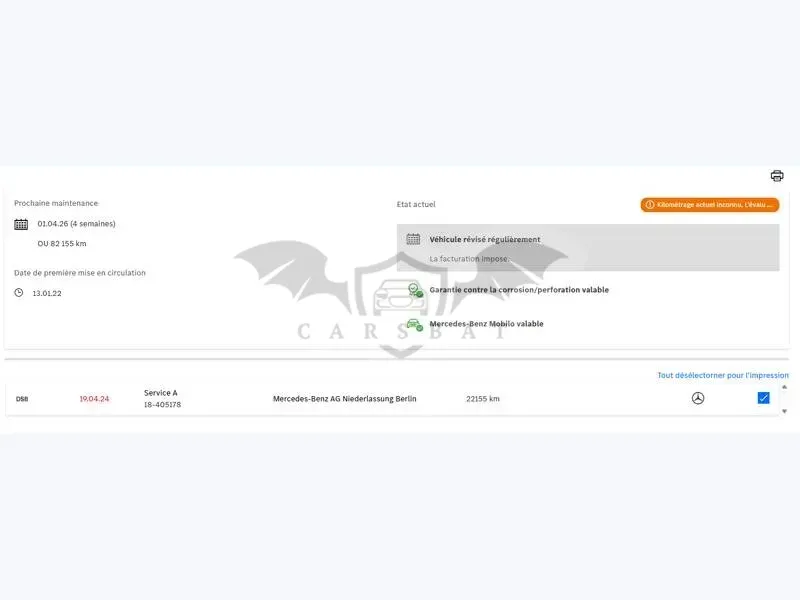Click the DSB label in service row
This screenshot has width=800, height=600.
(22, 399)
